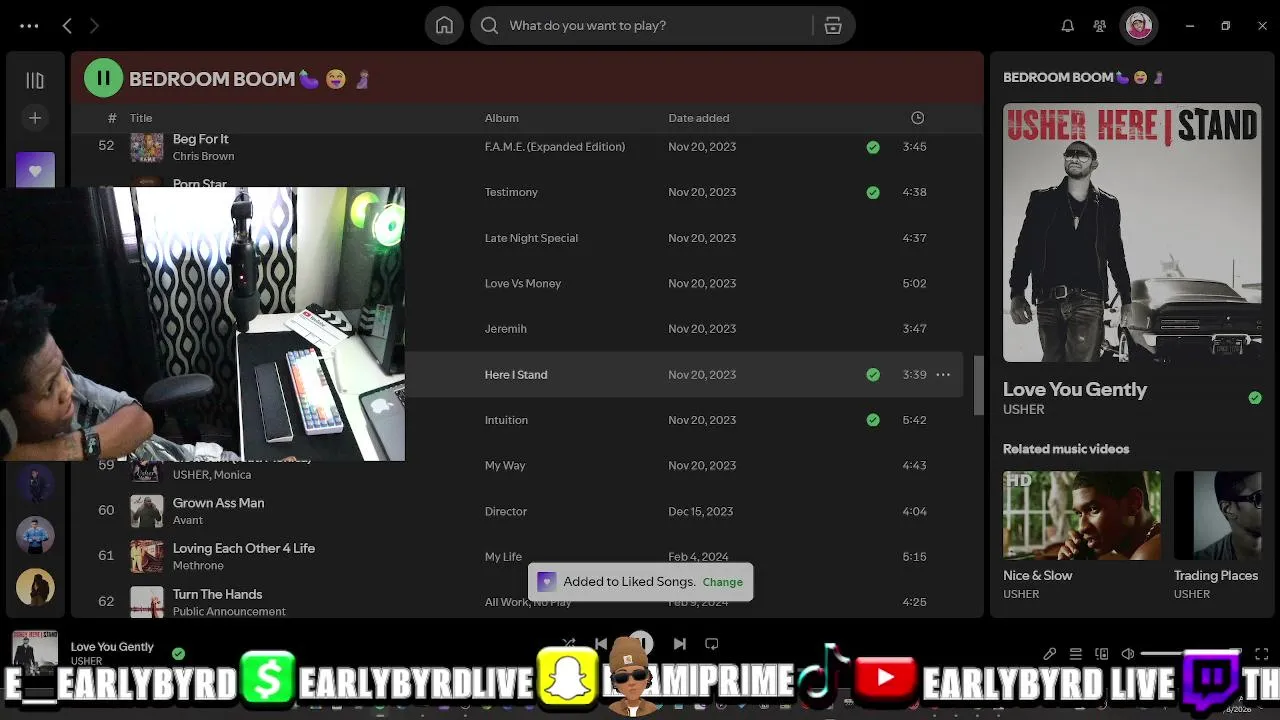Open the album link My Life
The width and height of the screenshot is (1280, 720).
(503, 556)
